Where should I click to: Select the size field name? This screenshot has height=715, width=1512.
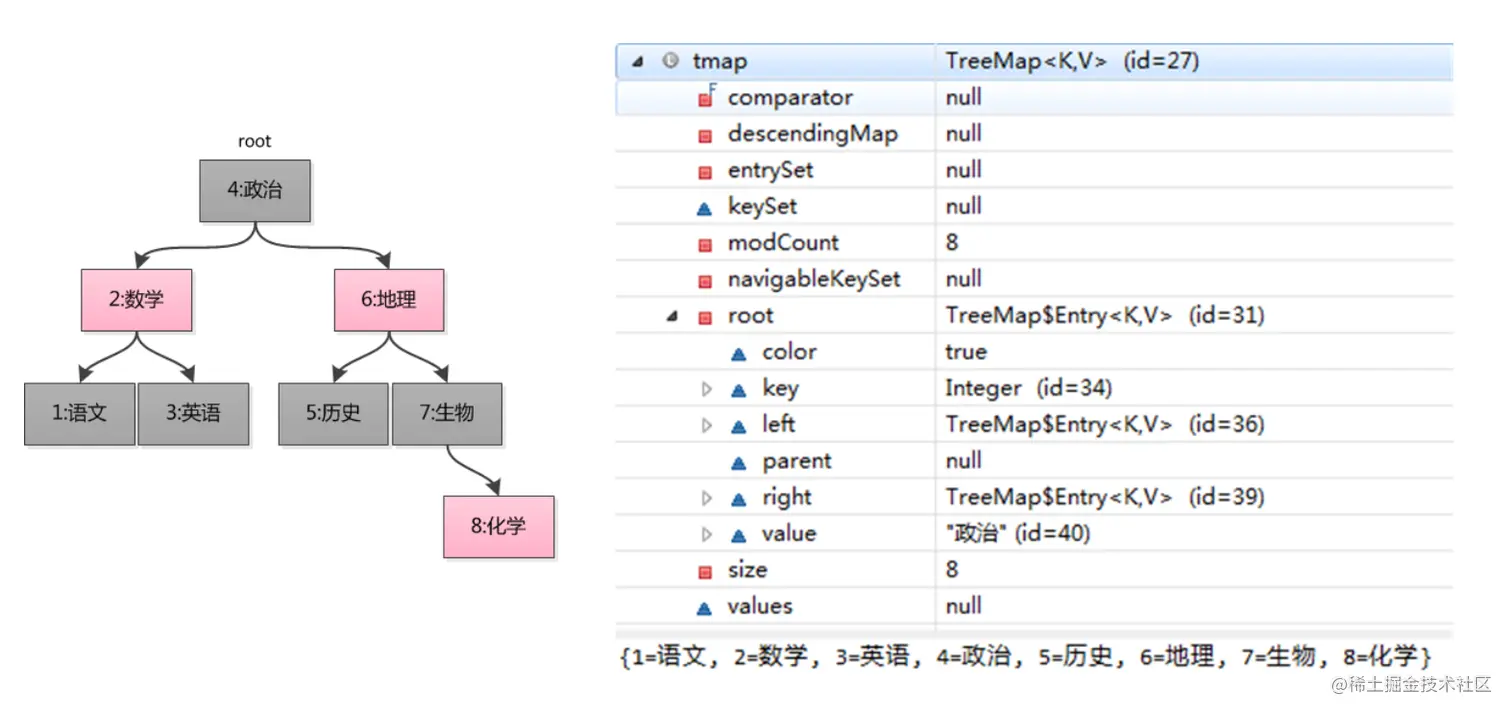pos(748,570)
